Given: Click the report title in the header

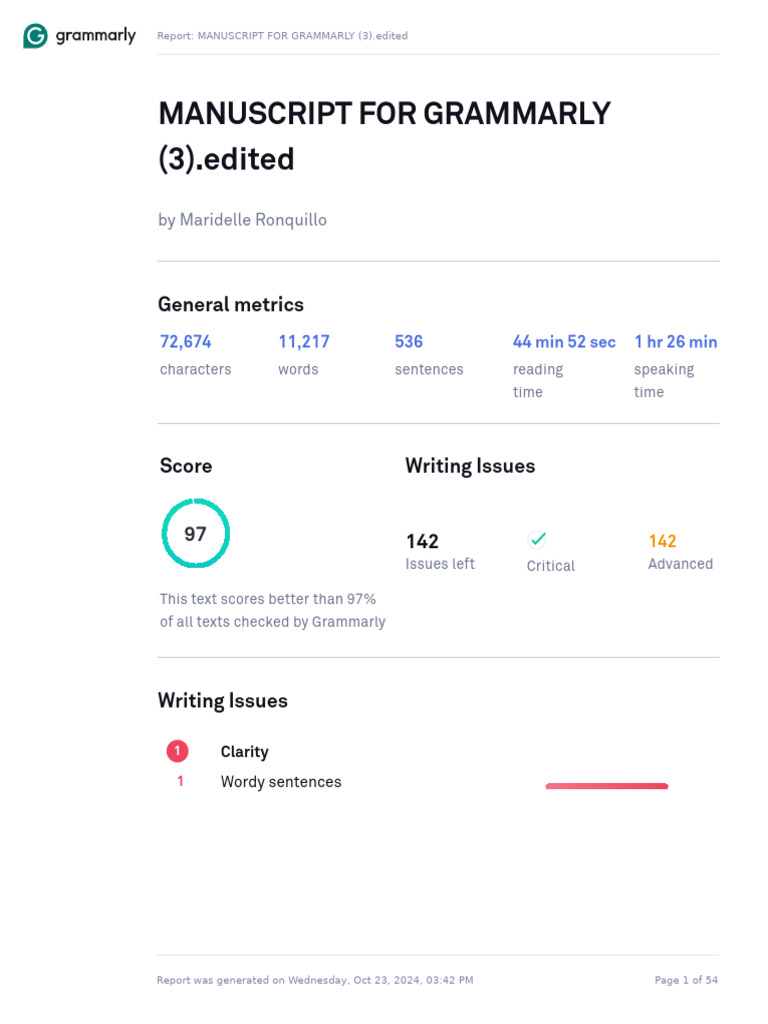Looking at the screenshot, I should [282, 36].
